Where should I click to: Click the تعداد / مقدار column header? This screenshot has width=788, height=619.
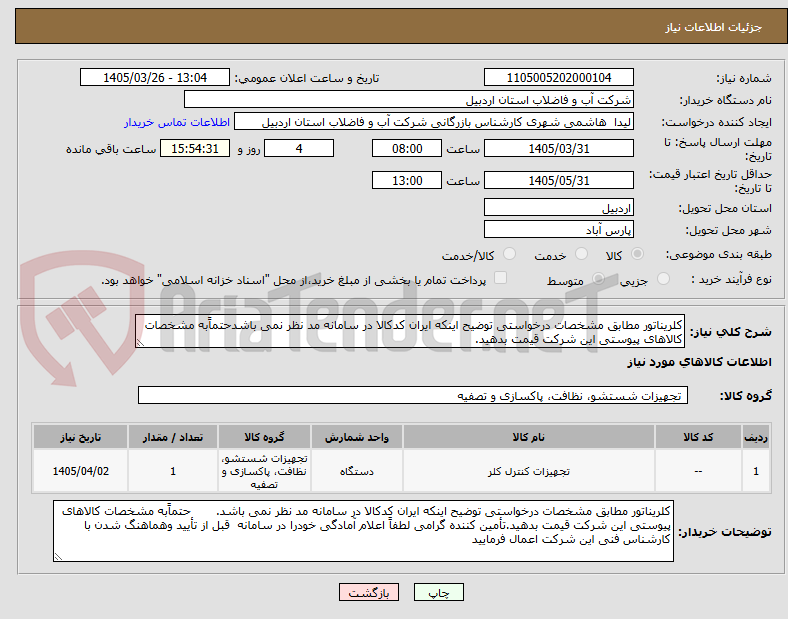(173, 437)
